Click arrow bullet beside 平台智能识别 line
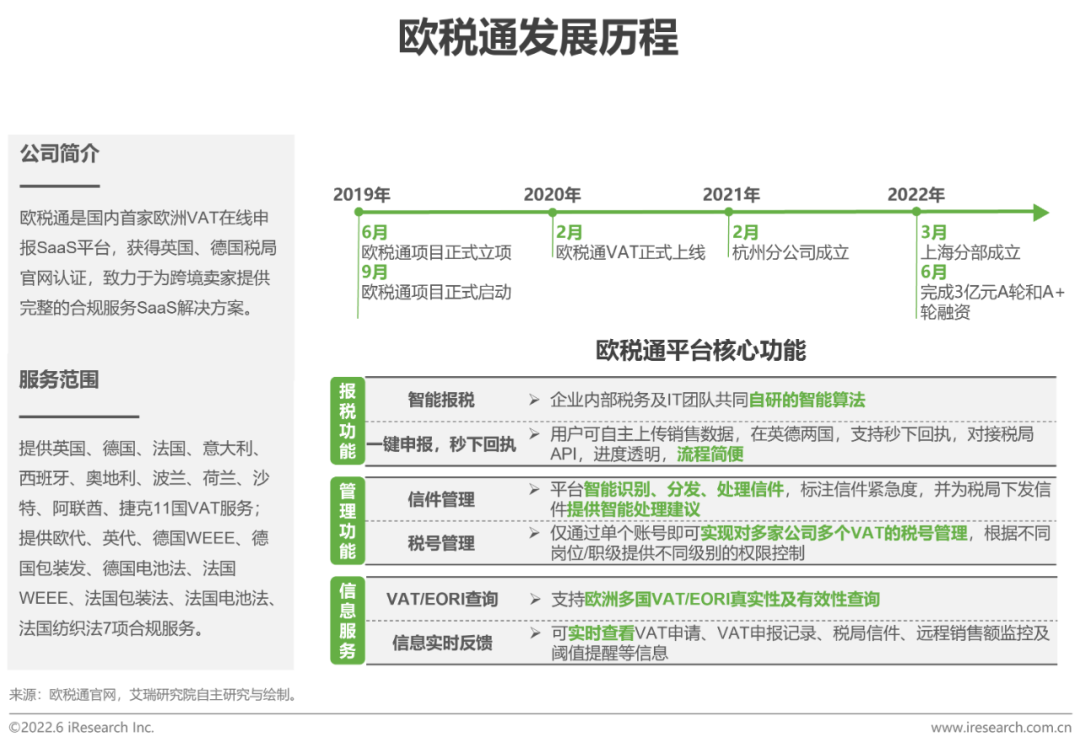Viewport: 1080px width, 748px height. [x=534, y=489]
